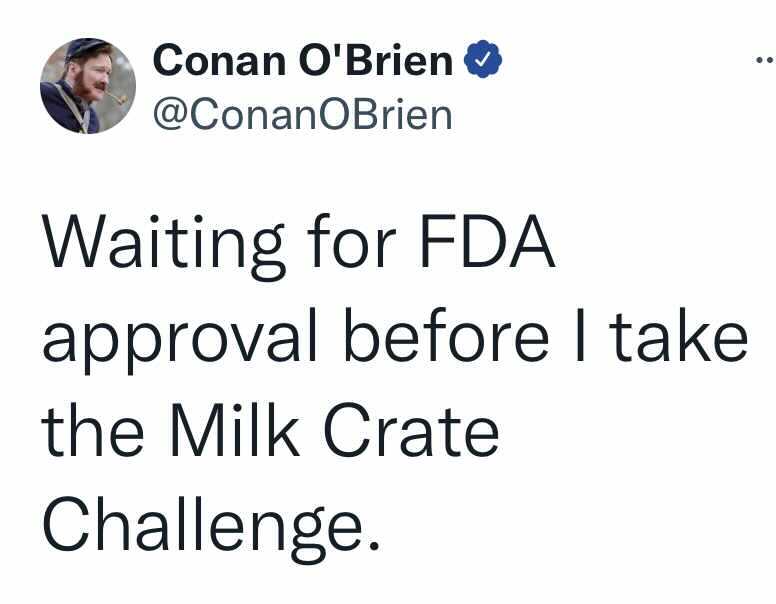Click the pipe in the avatar photo
The width and height of the screenshot is (776, 604).
coord(117,98)
